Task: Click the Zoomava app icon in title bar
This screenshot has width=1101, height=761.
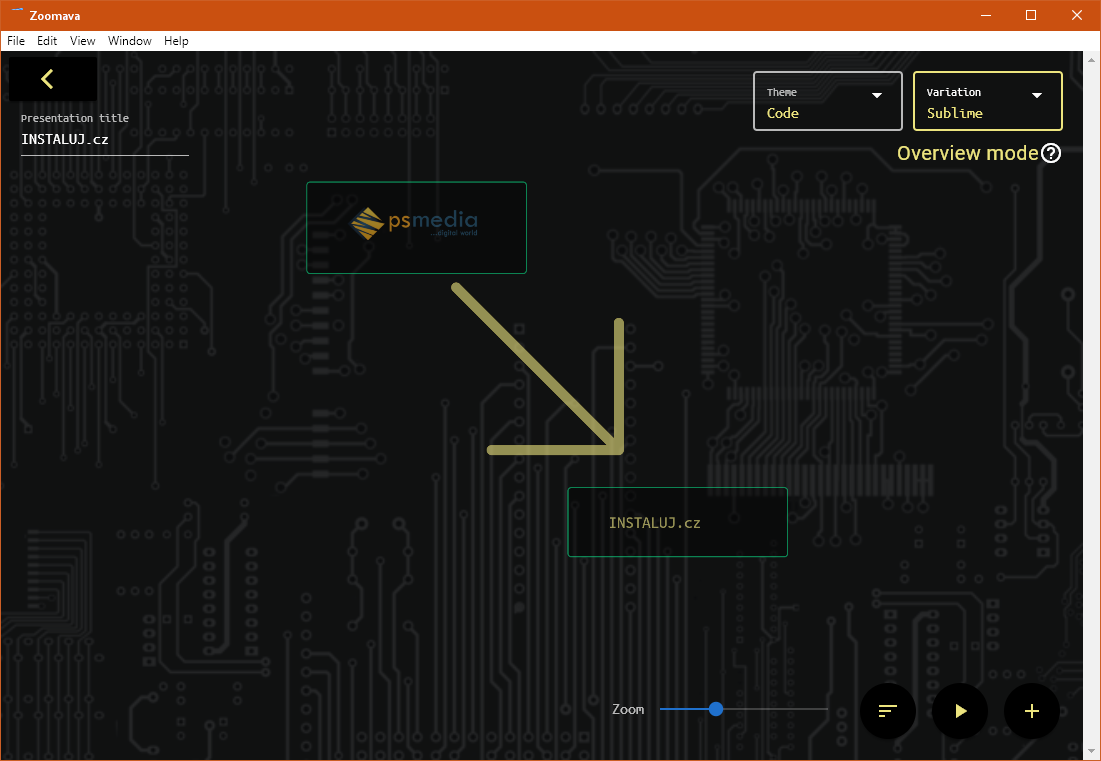Action: (x=16, y=15)
